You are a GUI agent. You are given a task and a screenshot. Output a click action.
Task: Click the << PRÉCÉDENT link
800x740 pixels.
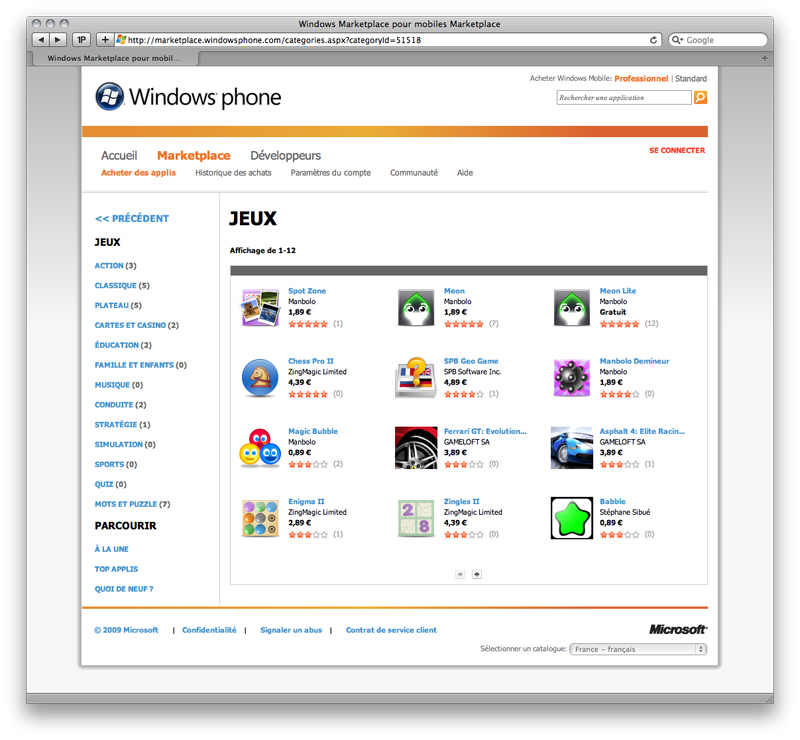[132, 218]
